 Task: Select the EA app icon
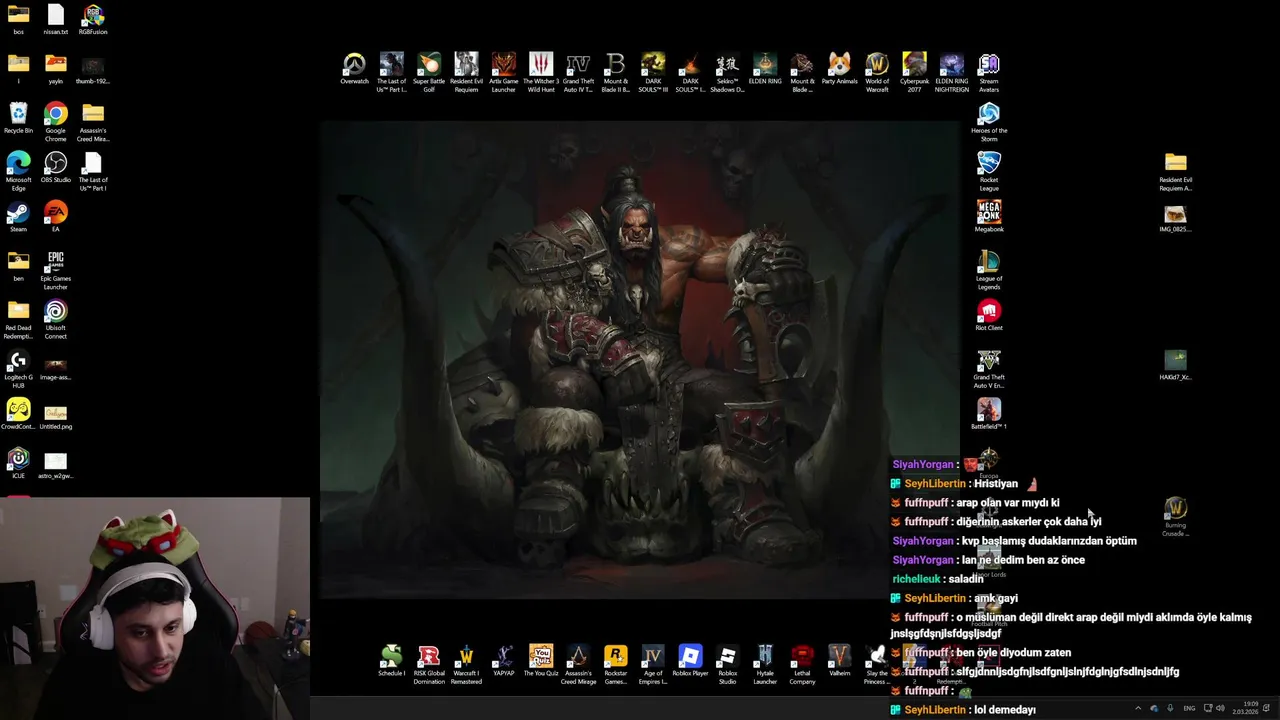[x=56, y=216]
